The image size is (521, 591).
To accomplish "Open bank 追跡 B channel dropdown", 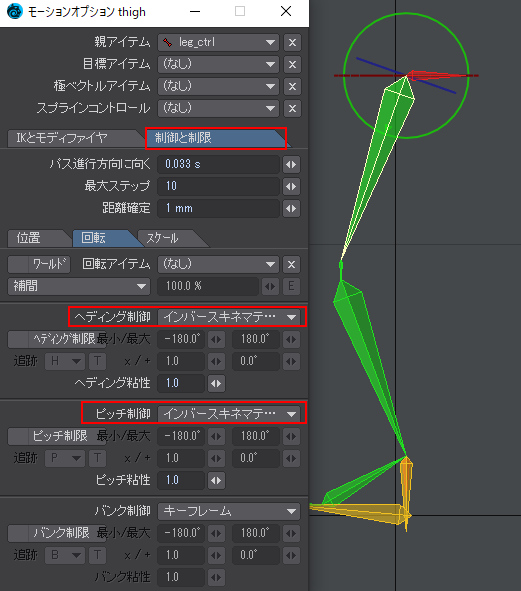I will 65,555.
